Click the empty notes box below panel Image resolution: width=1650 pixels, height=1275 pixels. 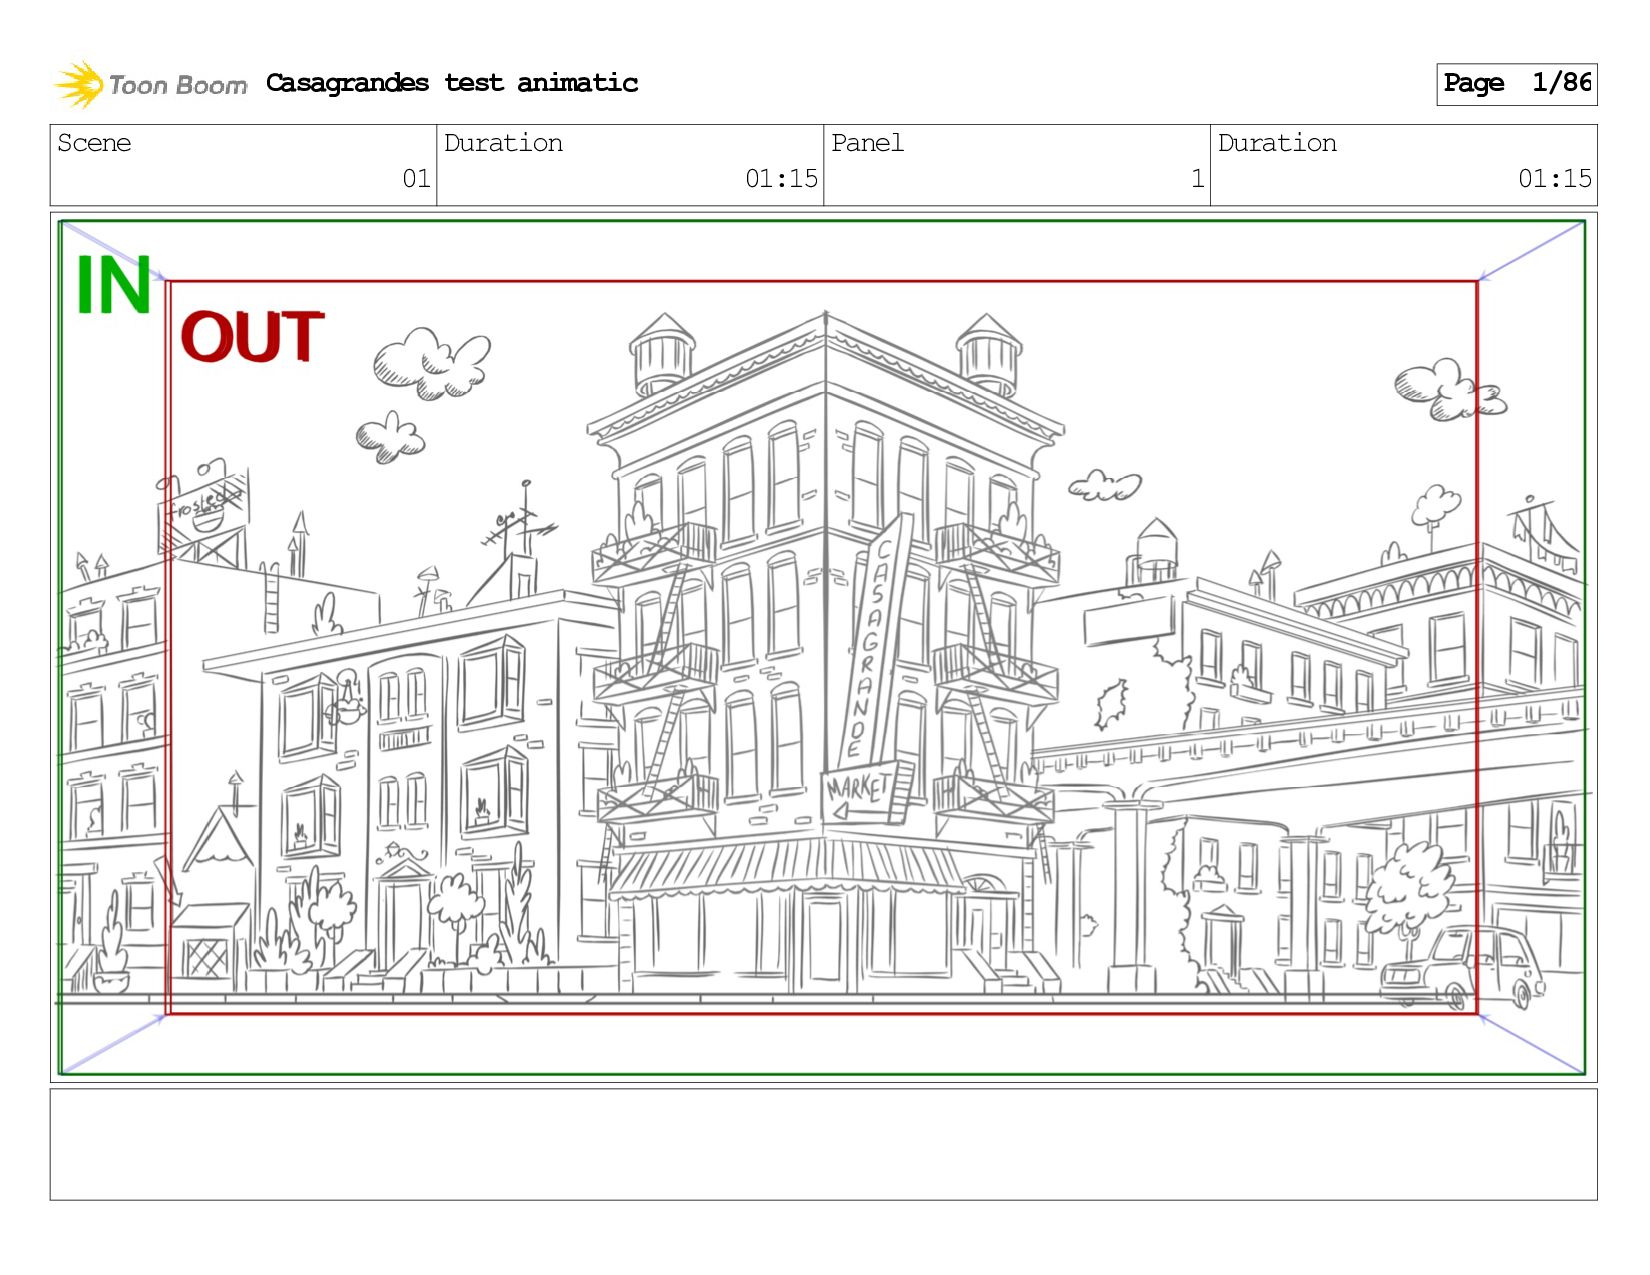click(x=823, y=1144)
